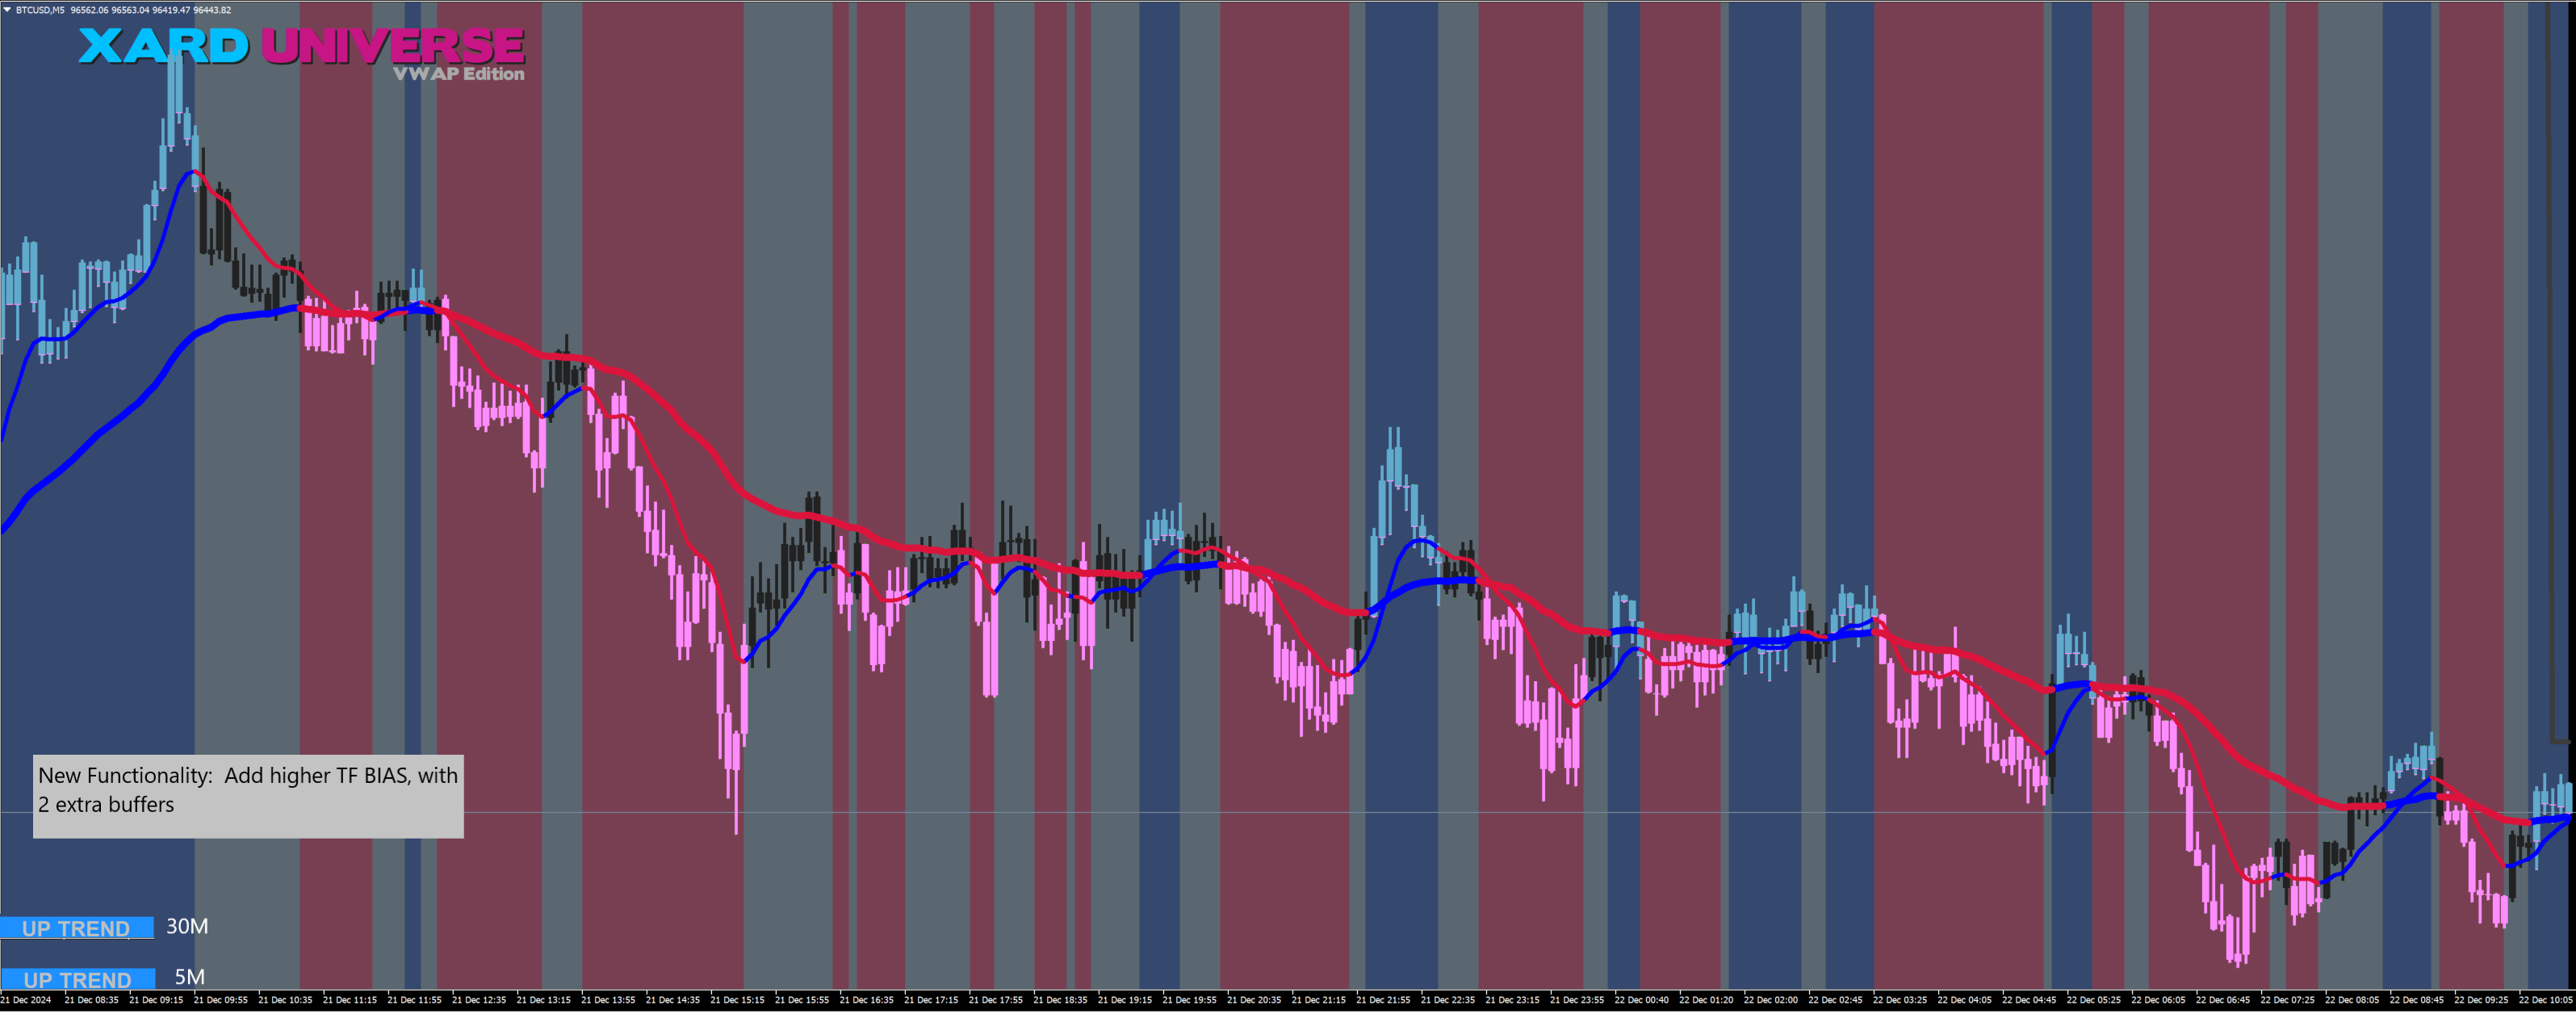Click the 21 Dec 09:15 time label

tap(156, 1000)
